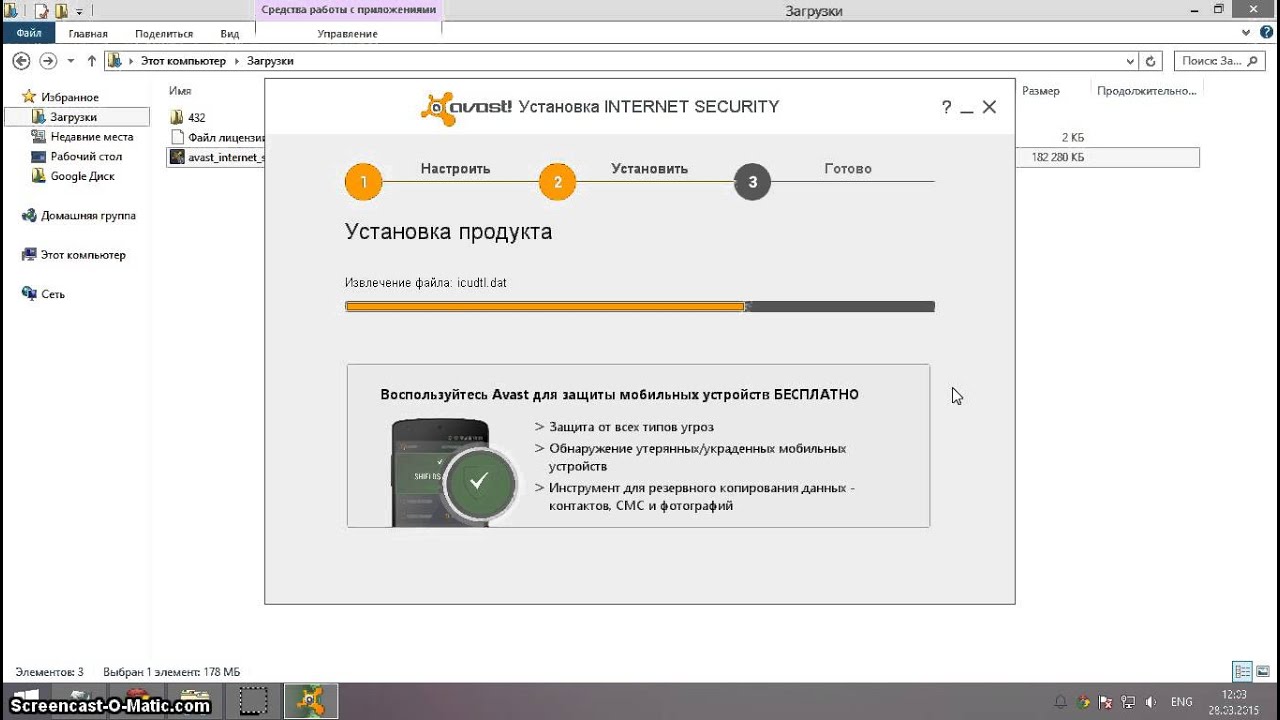The height and width of the screenshot is (720, 1280).
Task: Click step 1 circle of the installer
Action: click(364, 182)
